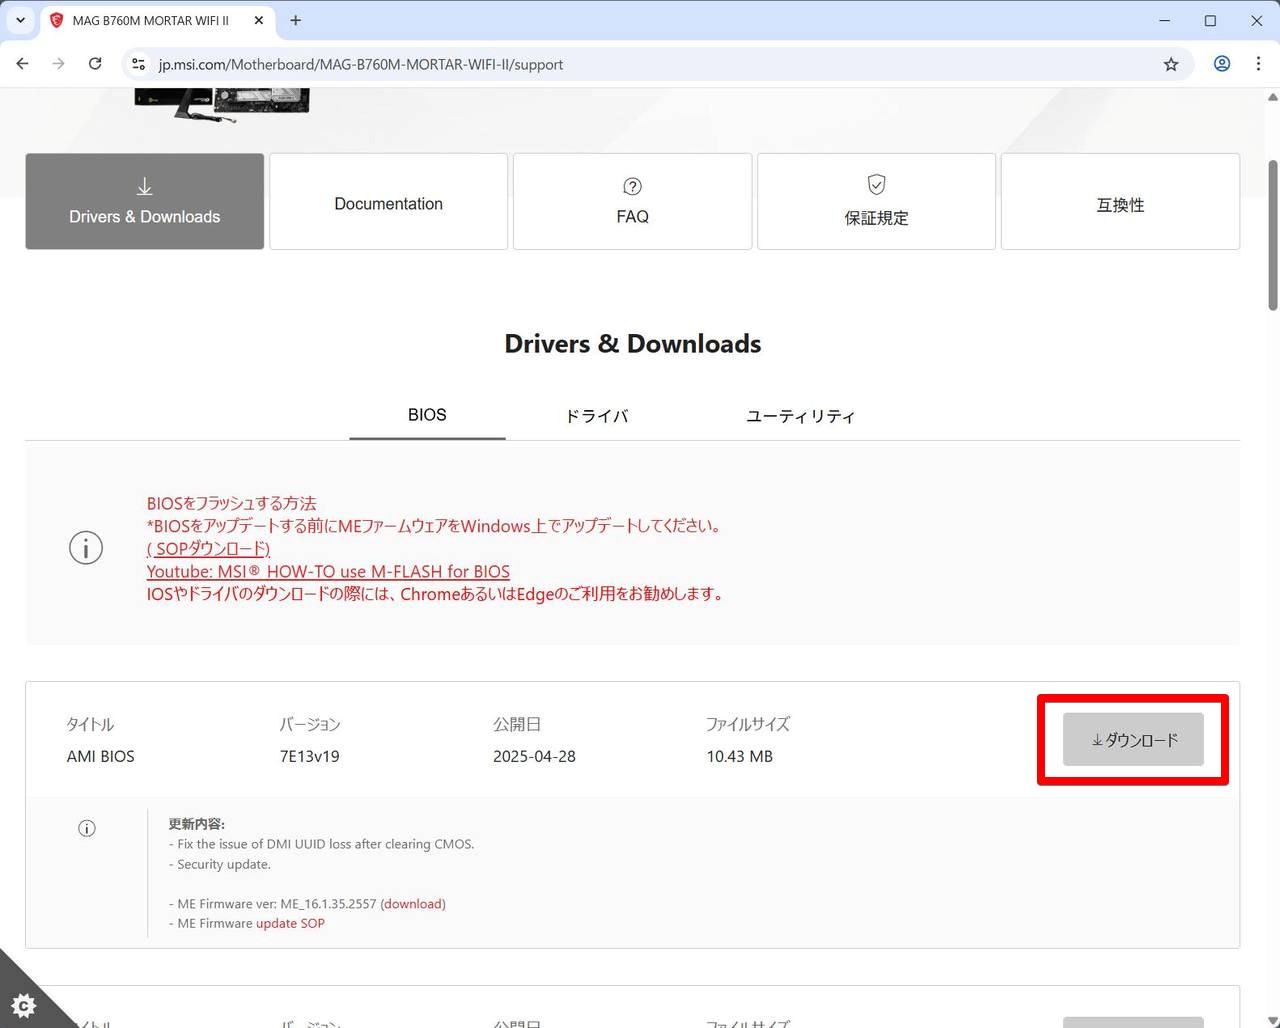
Task: Select the MAG B760M MORTAR WIFI II tab
Action: pyautogui.click(x=158, y=21)
